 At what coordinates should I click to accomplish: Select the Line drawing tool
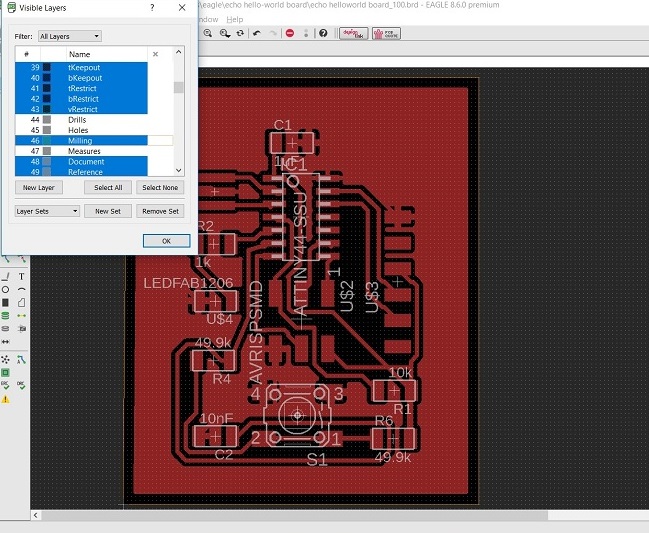point(6,276)
